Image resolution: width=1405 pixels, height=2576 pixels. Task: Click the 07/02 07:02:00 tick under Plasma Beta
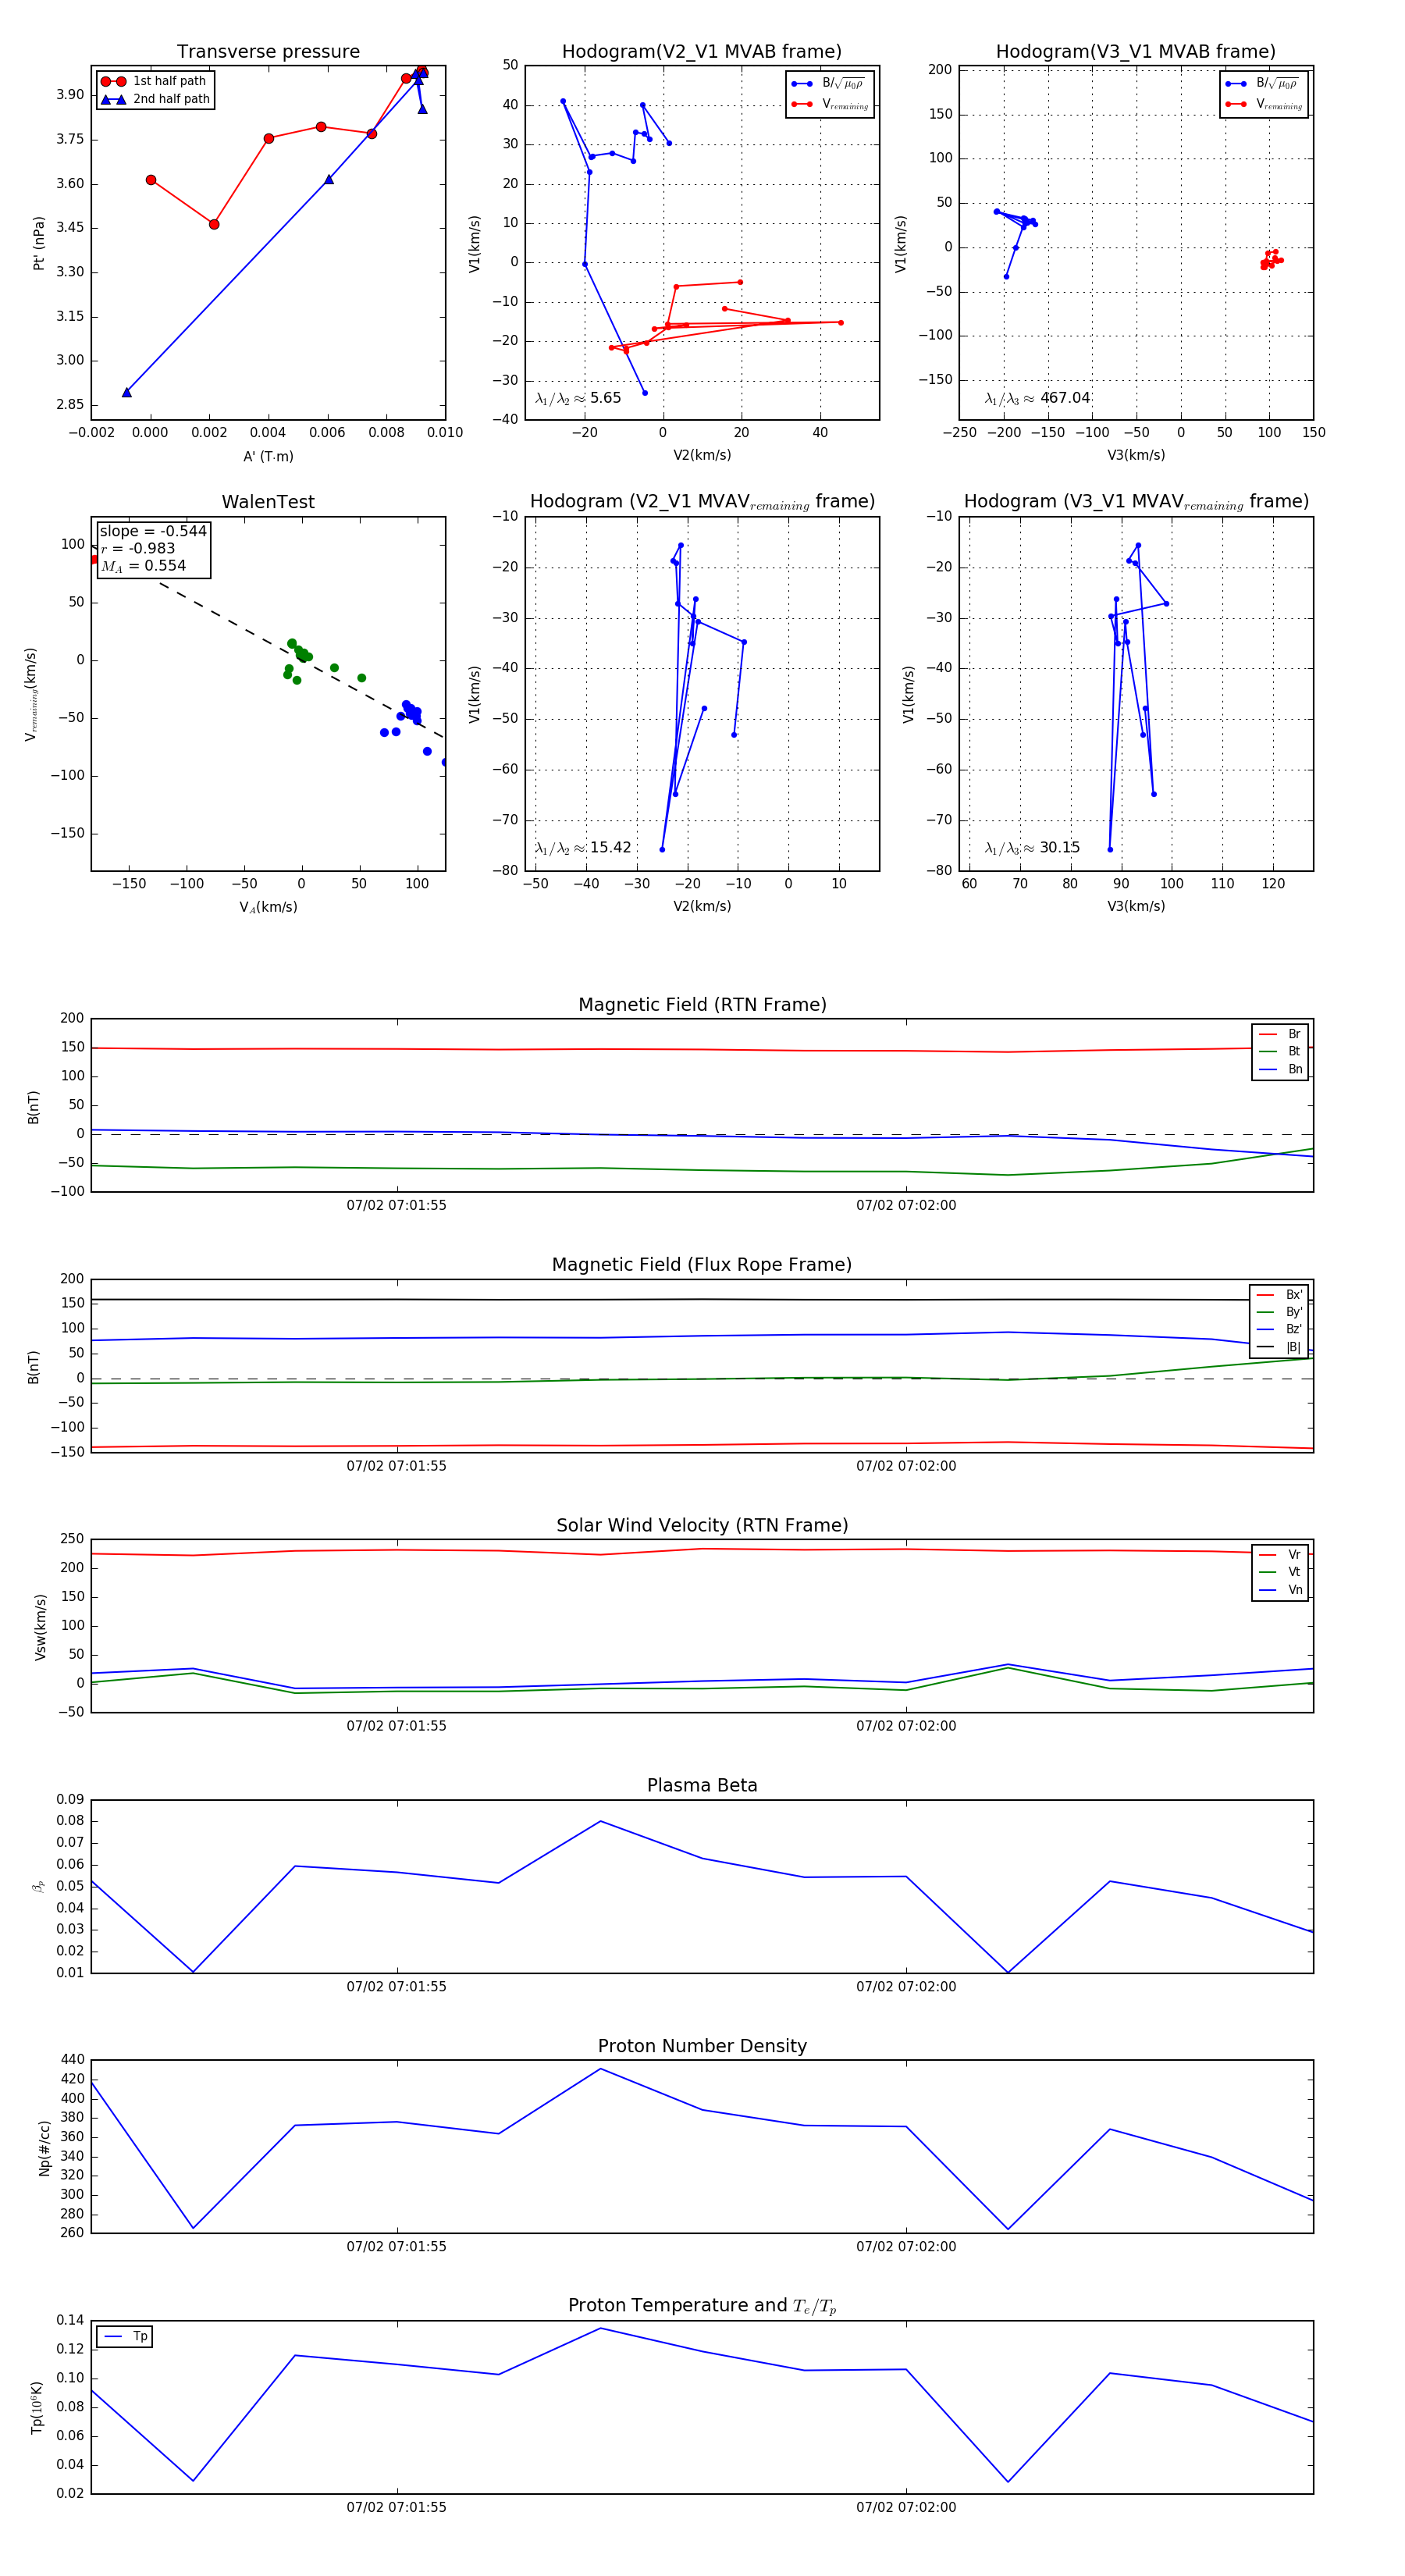click(x=906, y=1987)
